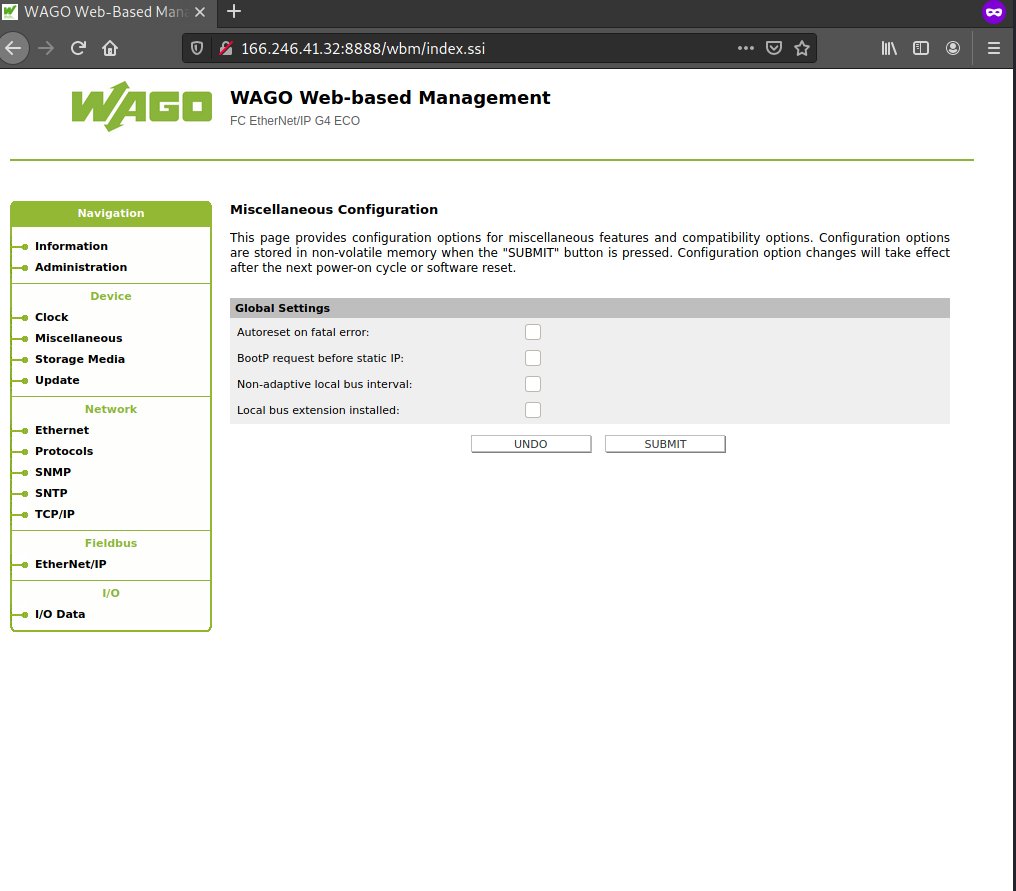
Task: Open the browser home page icon
Action: coord(110,48)
